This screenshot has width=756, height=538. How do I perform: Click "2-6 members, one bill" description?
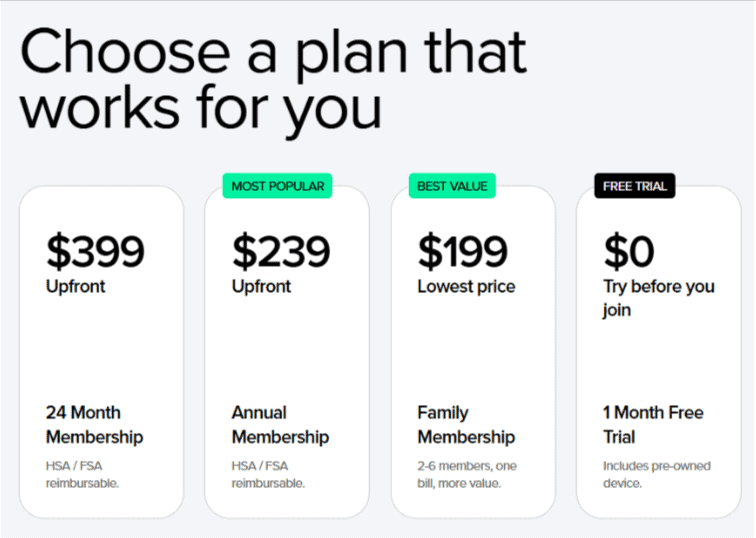coord(467,475)
